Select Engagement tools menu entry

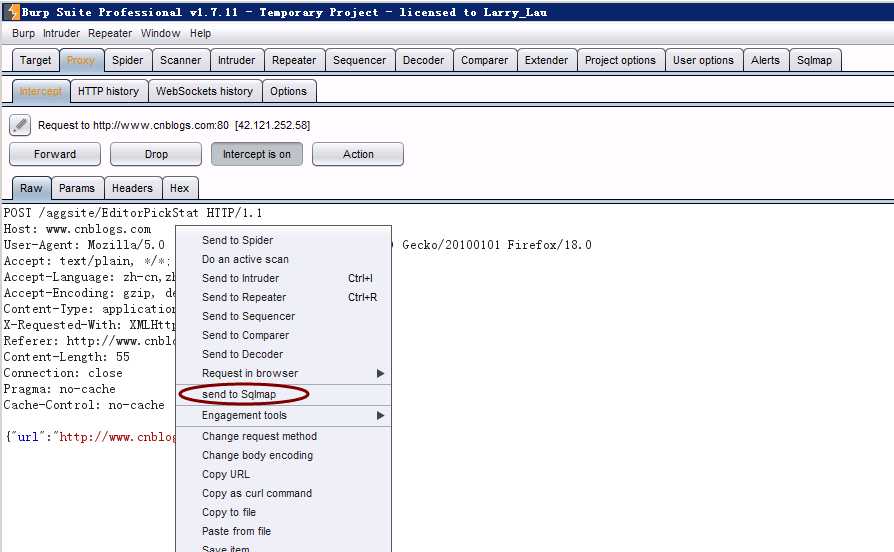[x=283, y=415]
